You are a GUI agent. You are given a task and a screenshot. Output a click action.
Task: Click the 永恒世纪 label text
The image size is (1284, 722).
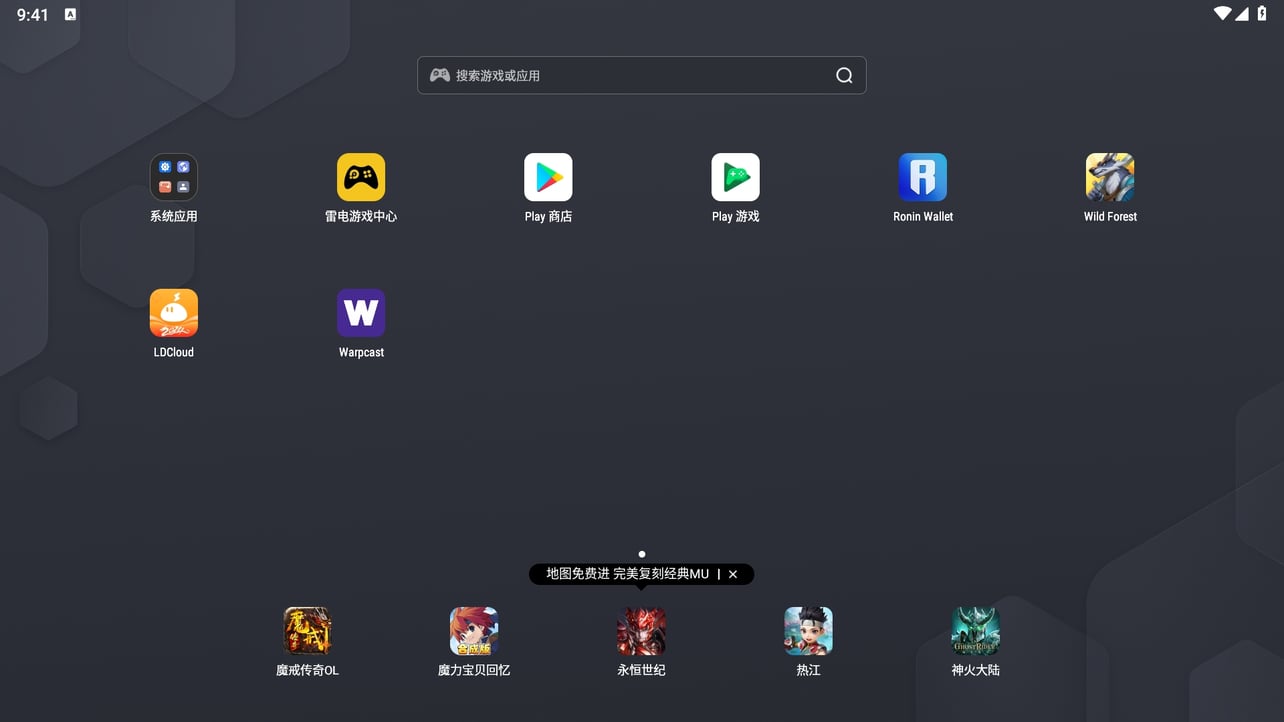coord(641,670)
